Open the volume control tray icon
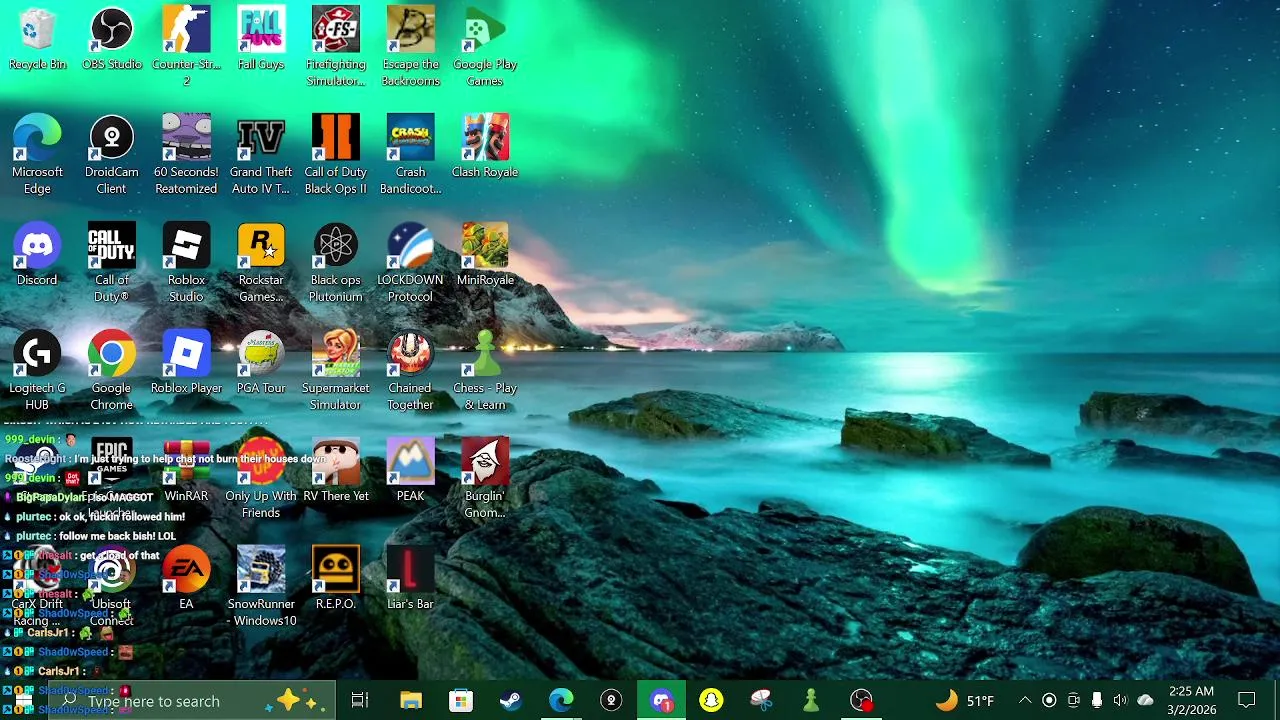Image resolution: width=1280 pixels, height=720 pixels. pyautogui.click(x=1120, y=701)
